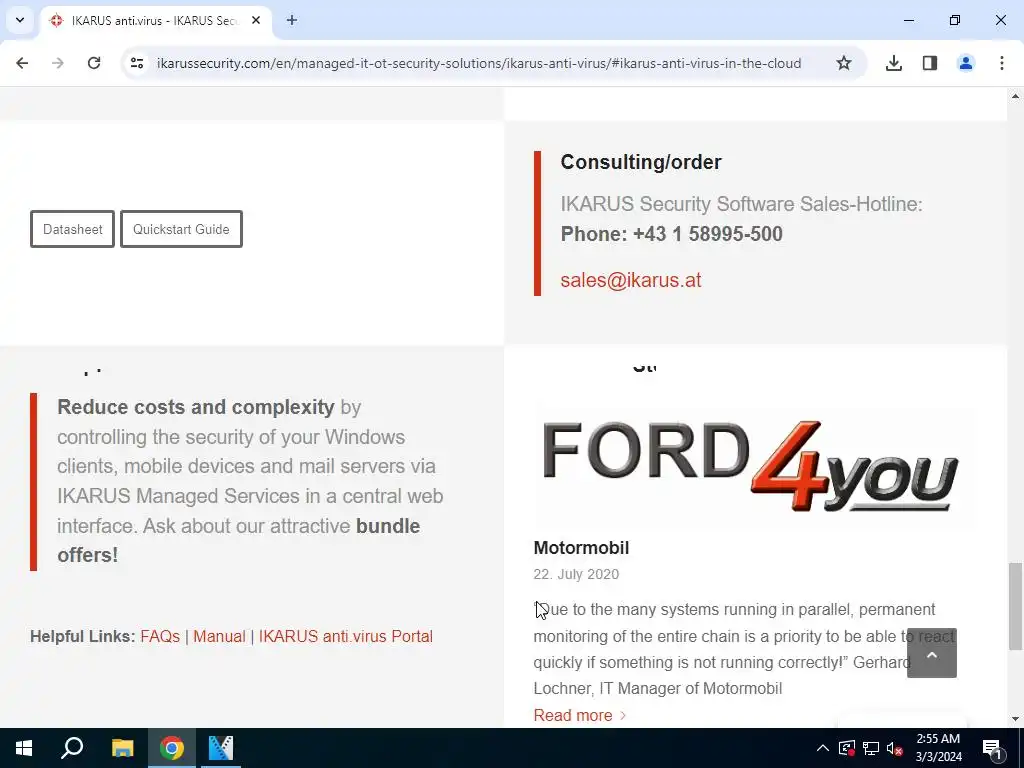Open the Chrome profile menu
The width and height of the screenshot is (1024, 768).
(966, 63)
